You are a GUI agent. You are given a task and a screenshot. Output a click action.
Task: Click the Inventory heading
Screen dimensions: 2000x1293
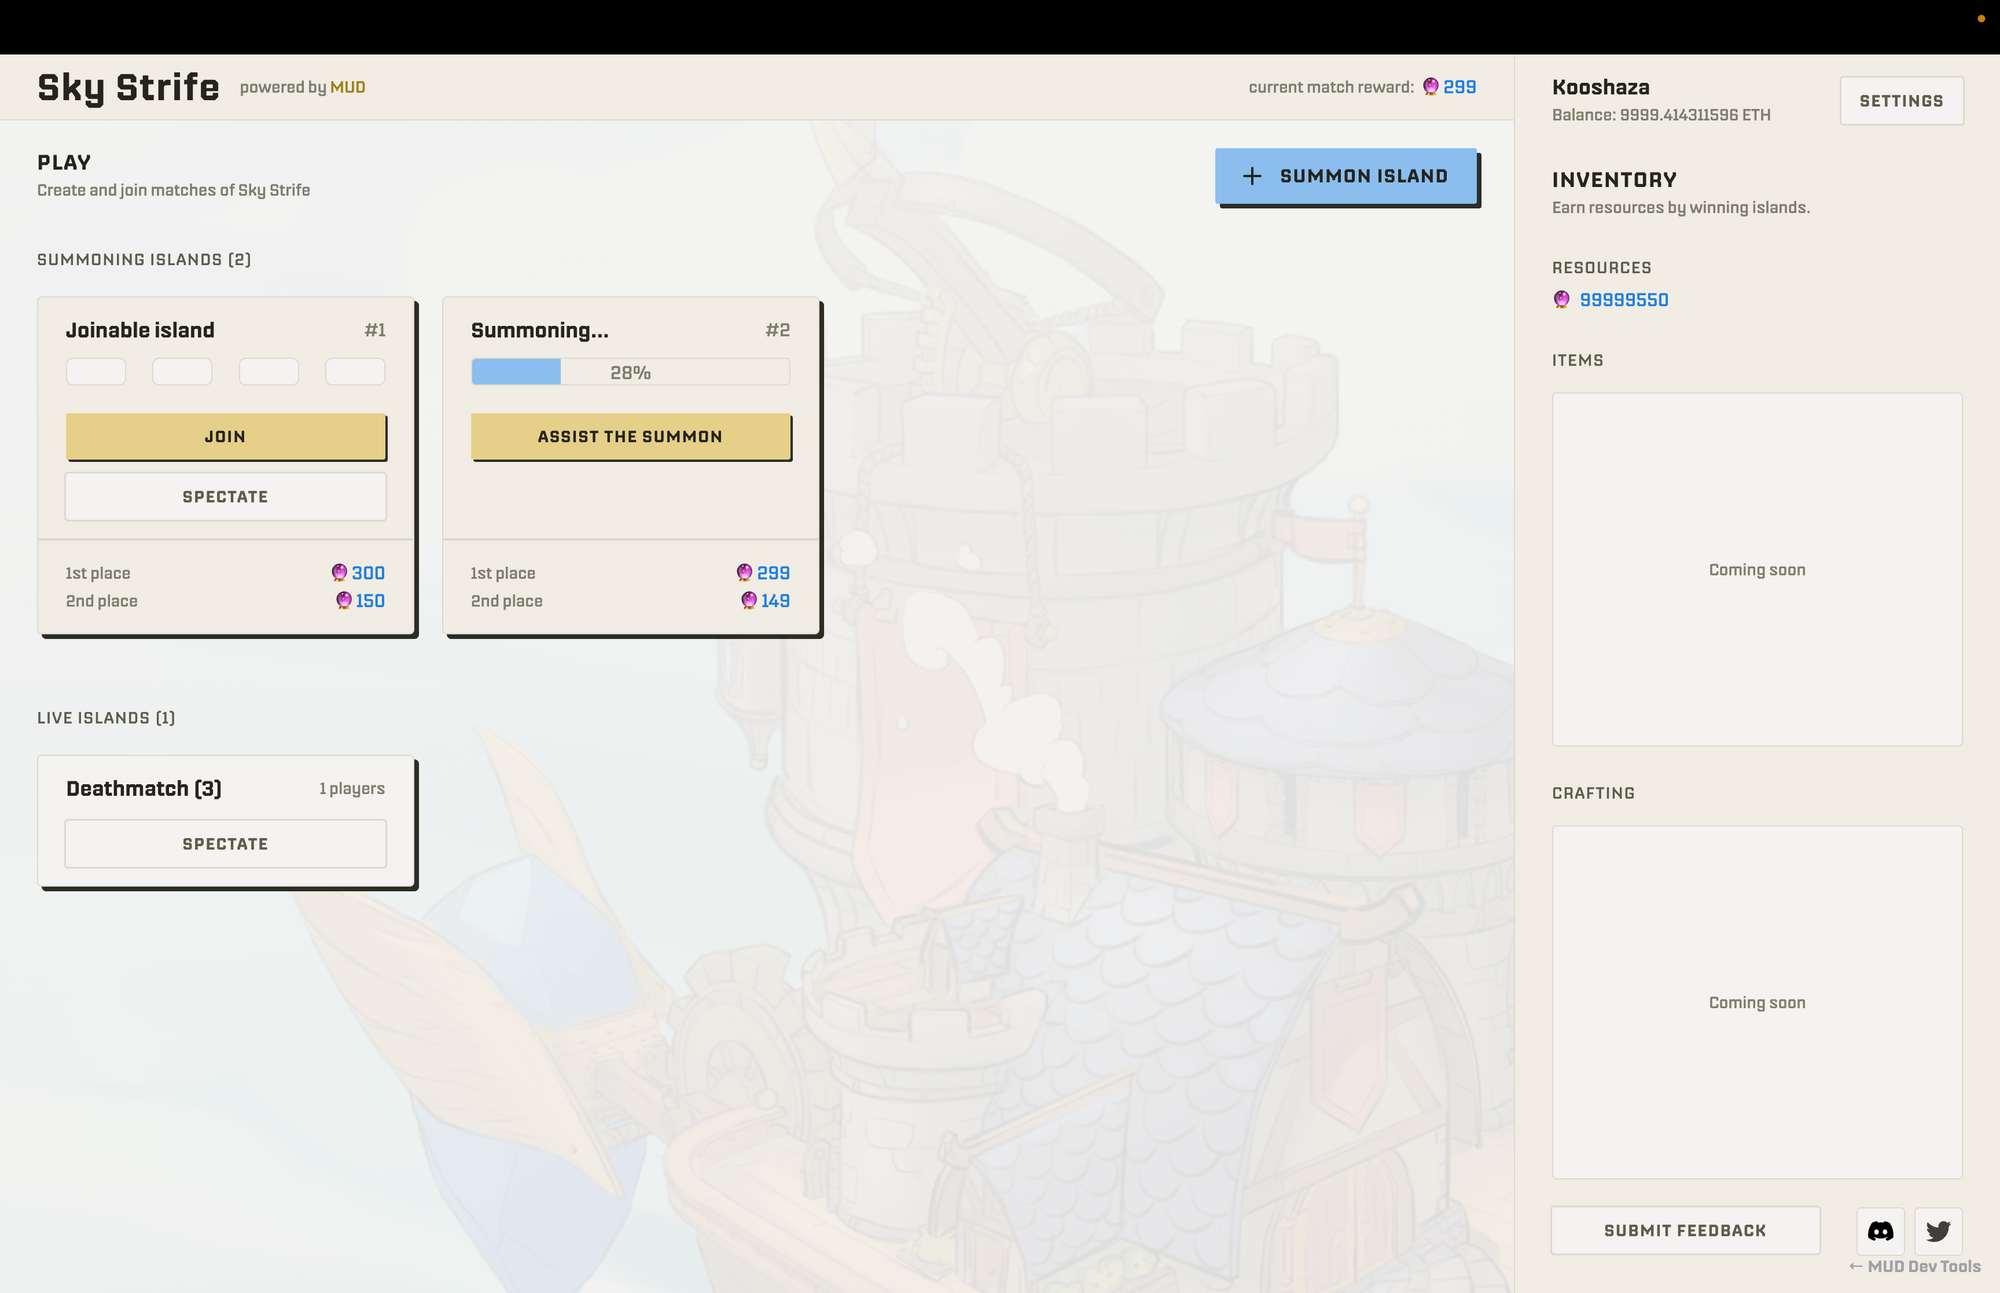1614,180
